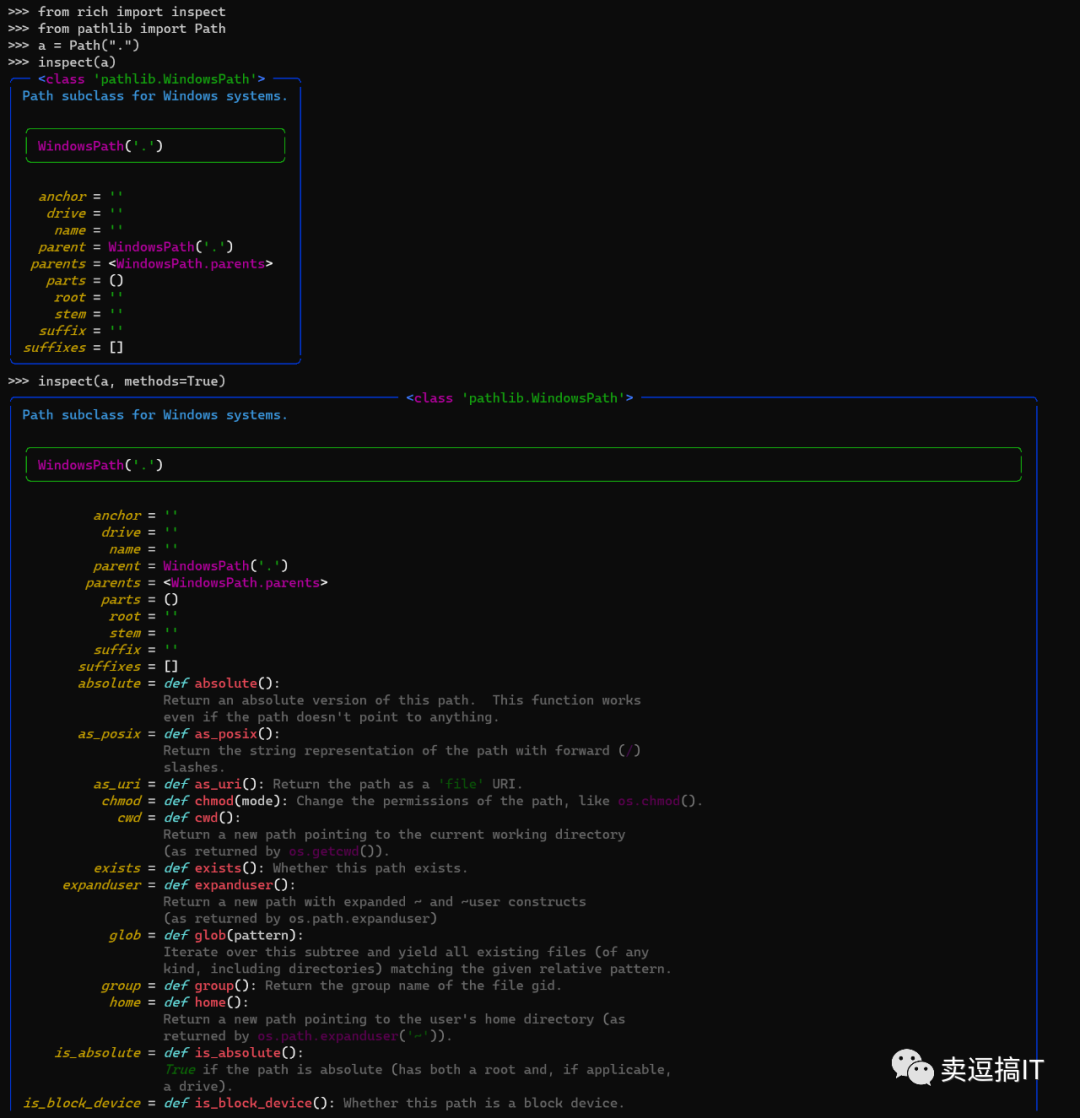Image resolution: width=1080 pixels, height=1118 pixels.
Task: Click the line "from rich import inspect"
Action: (131, 12)
